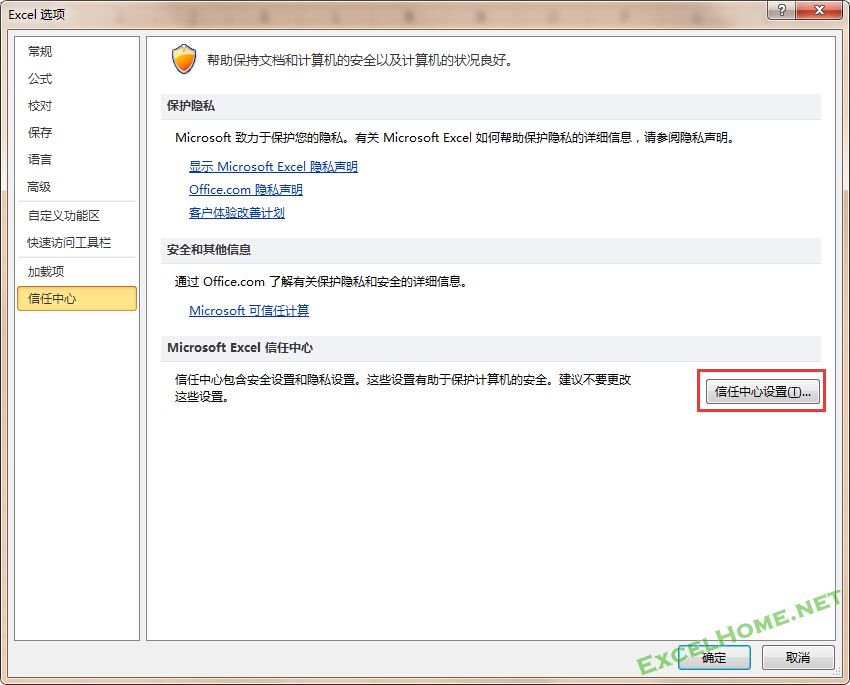Screen dimensions: 850x685
Task: Click the highlighted 信任中心 item
Action: [76, 299]
